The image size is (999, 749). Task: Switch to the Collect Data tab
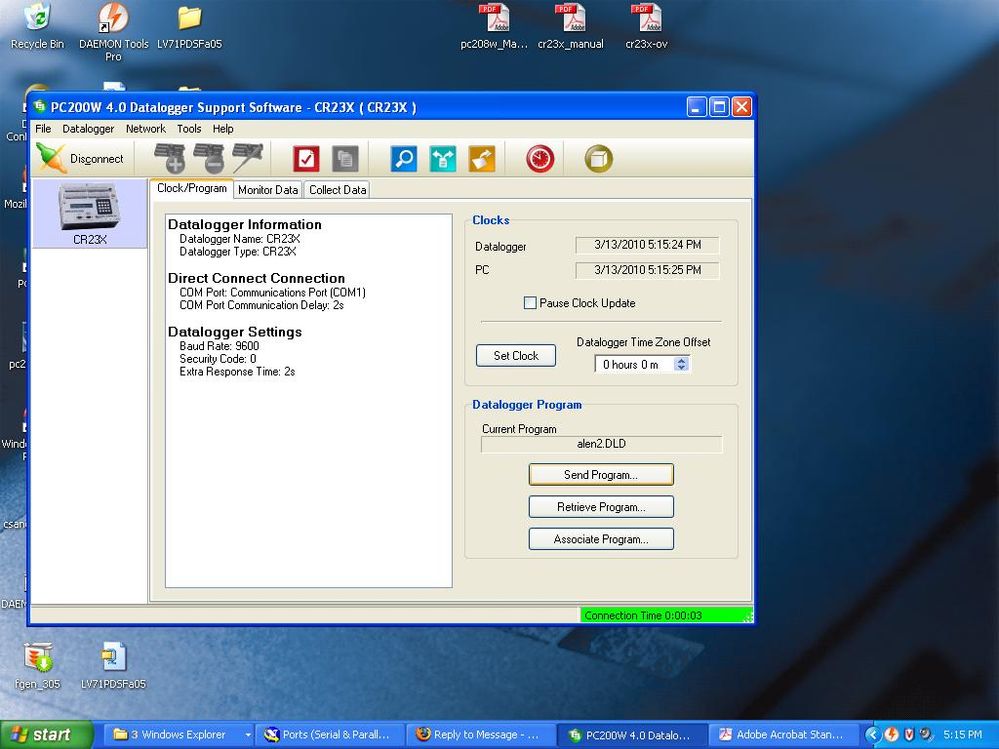click(x=338, y=190)
